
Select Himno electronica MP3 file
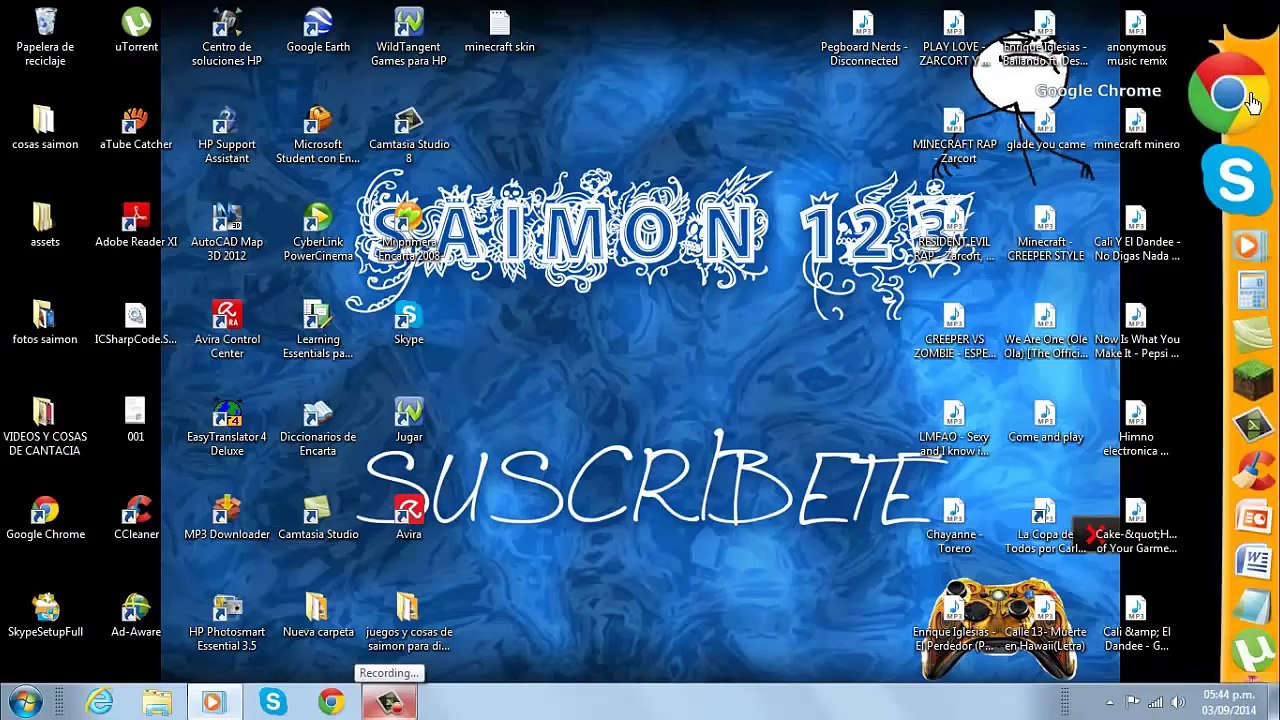[1137, 427]
